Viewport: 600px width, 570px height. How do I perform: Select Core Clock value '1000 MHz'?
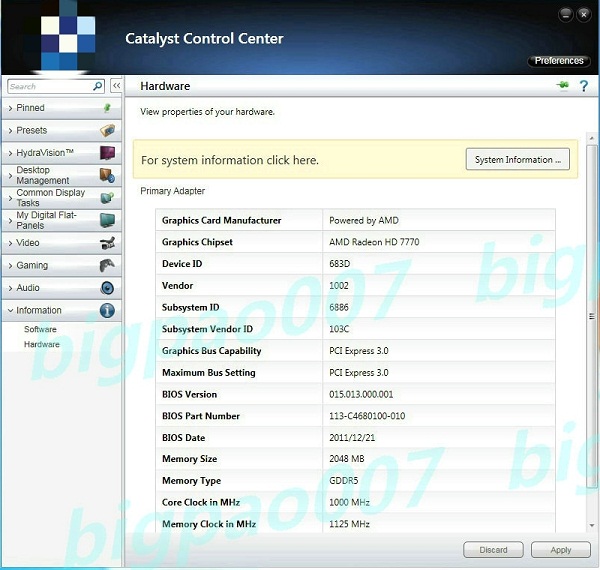click(x=349, y=502)
